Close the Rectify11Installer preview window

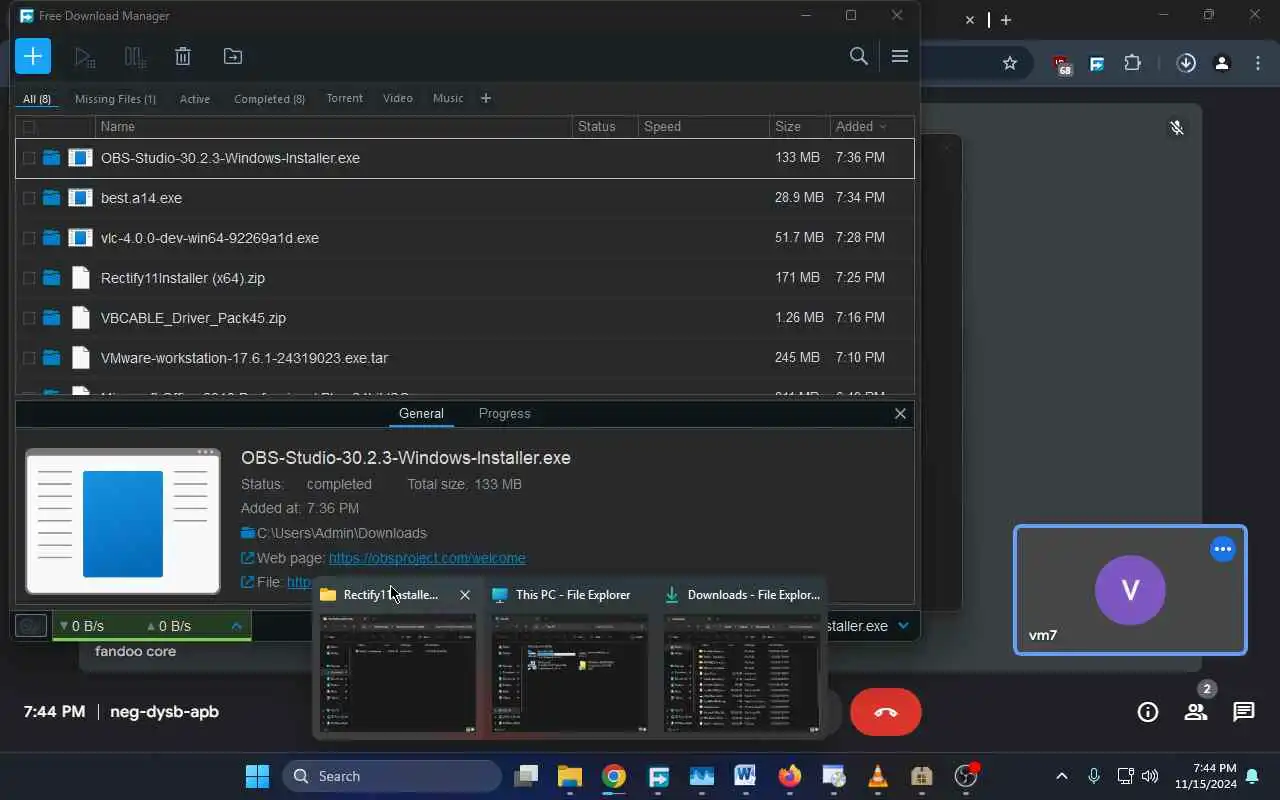tap(465, 595)
